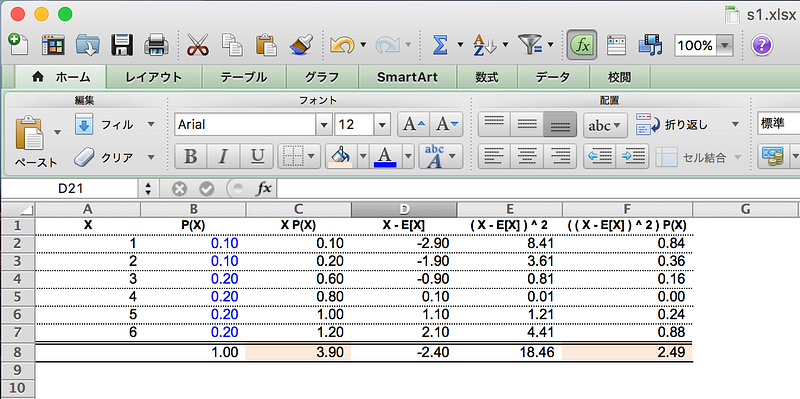Undo the last action
800x399 pixels.
click(342, 45)
